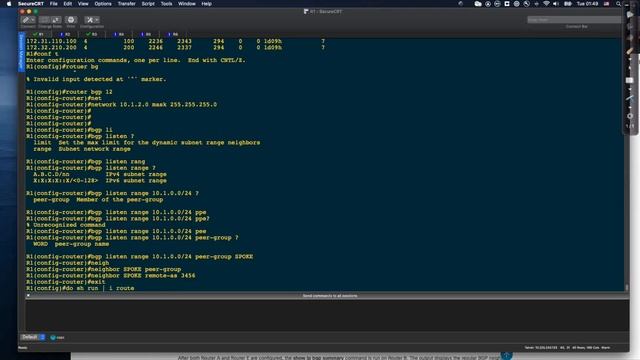640x360 pixels.
Task: Open the Transfer menu
Action: pyautogui.click(x=127, y=4)
